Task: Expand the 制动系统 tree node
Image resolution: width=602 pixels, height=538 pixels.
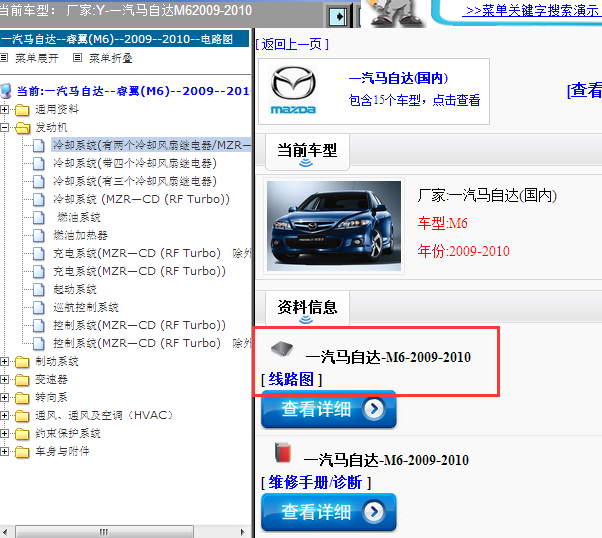Action: (x=4, y=362)
